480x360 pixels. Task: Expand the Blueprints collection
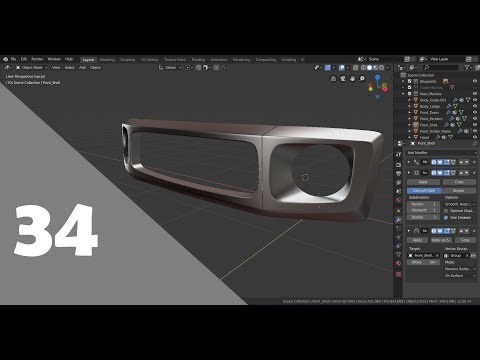403,81
